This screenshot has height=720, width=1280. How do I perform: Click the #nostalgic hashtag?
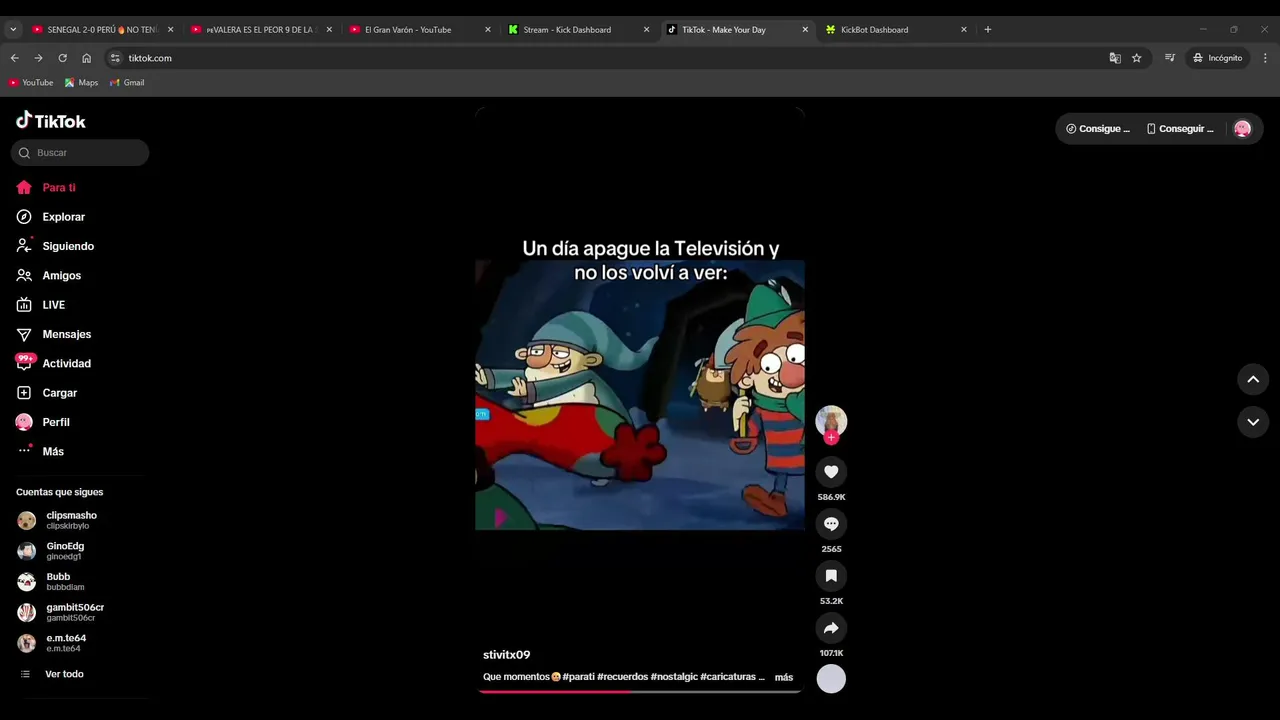tap(674, 677)
